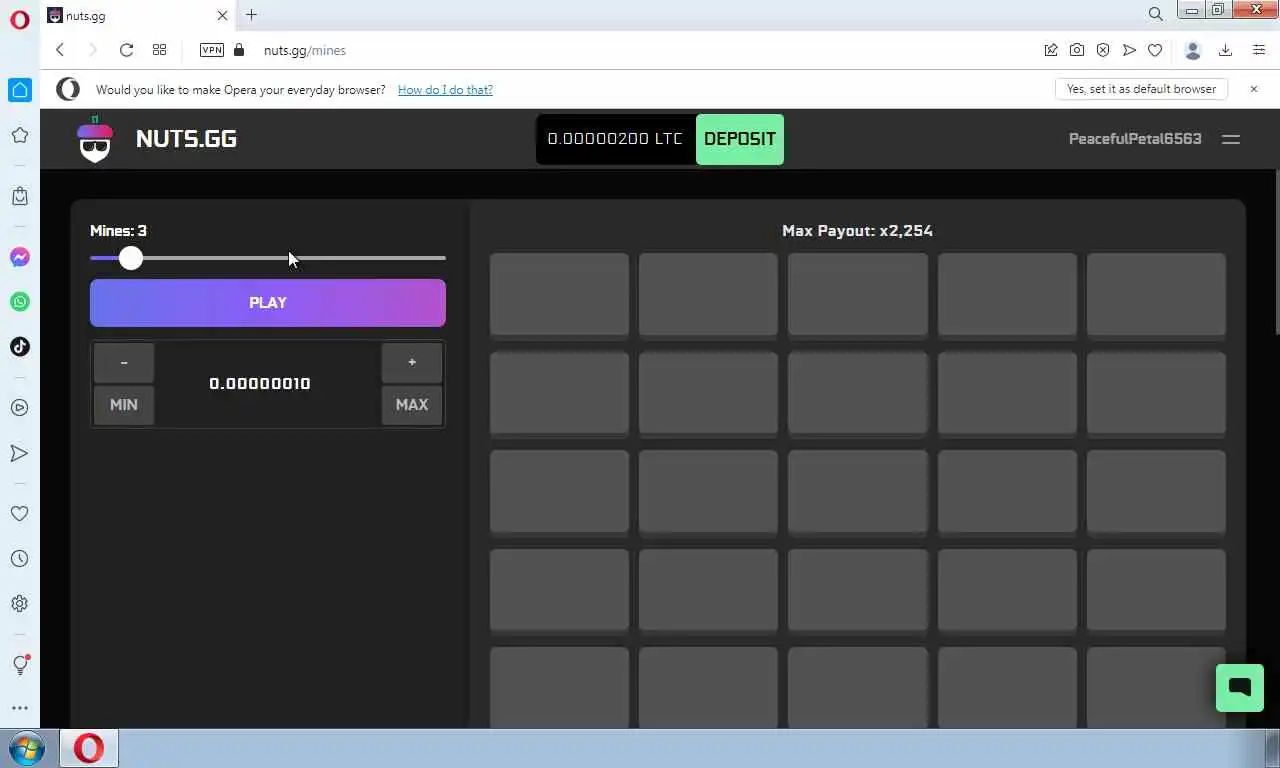Viewport: 1280px width, 768px height.
Task: Open the Downloads arrow icon
Action: click(1225, 50)
